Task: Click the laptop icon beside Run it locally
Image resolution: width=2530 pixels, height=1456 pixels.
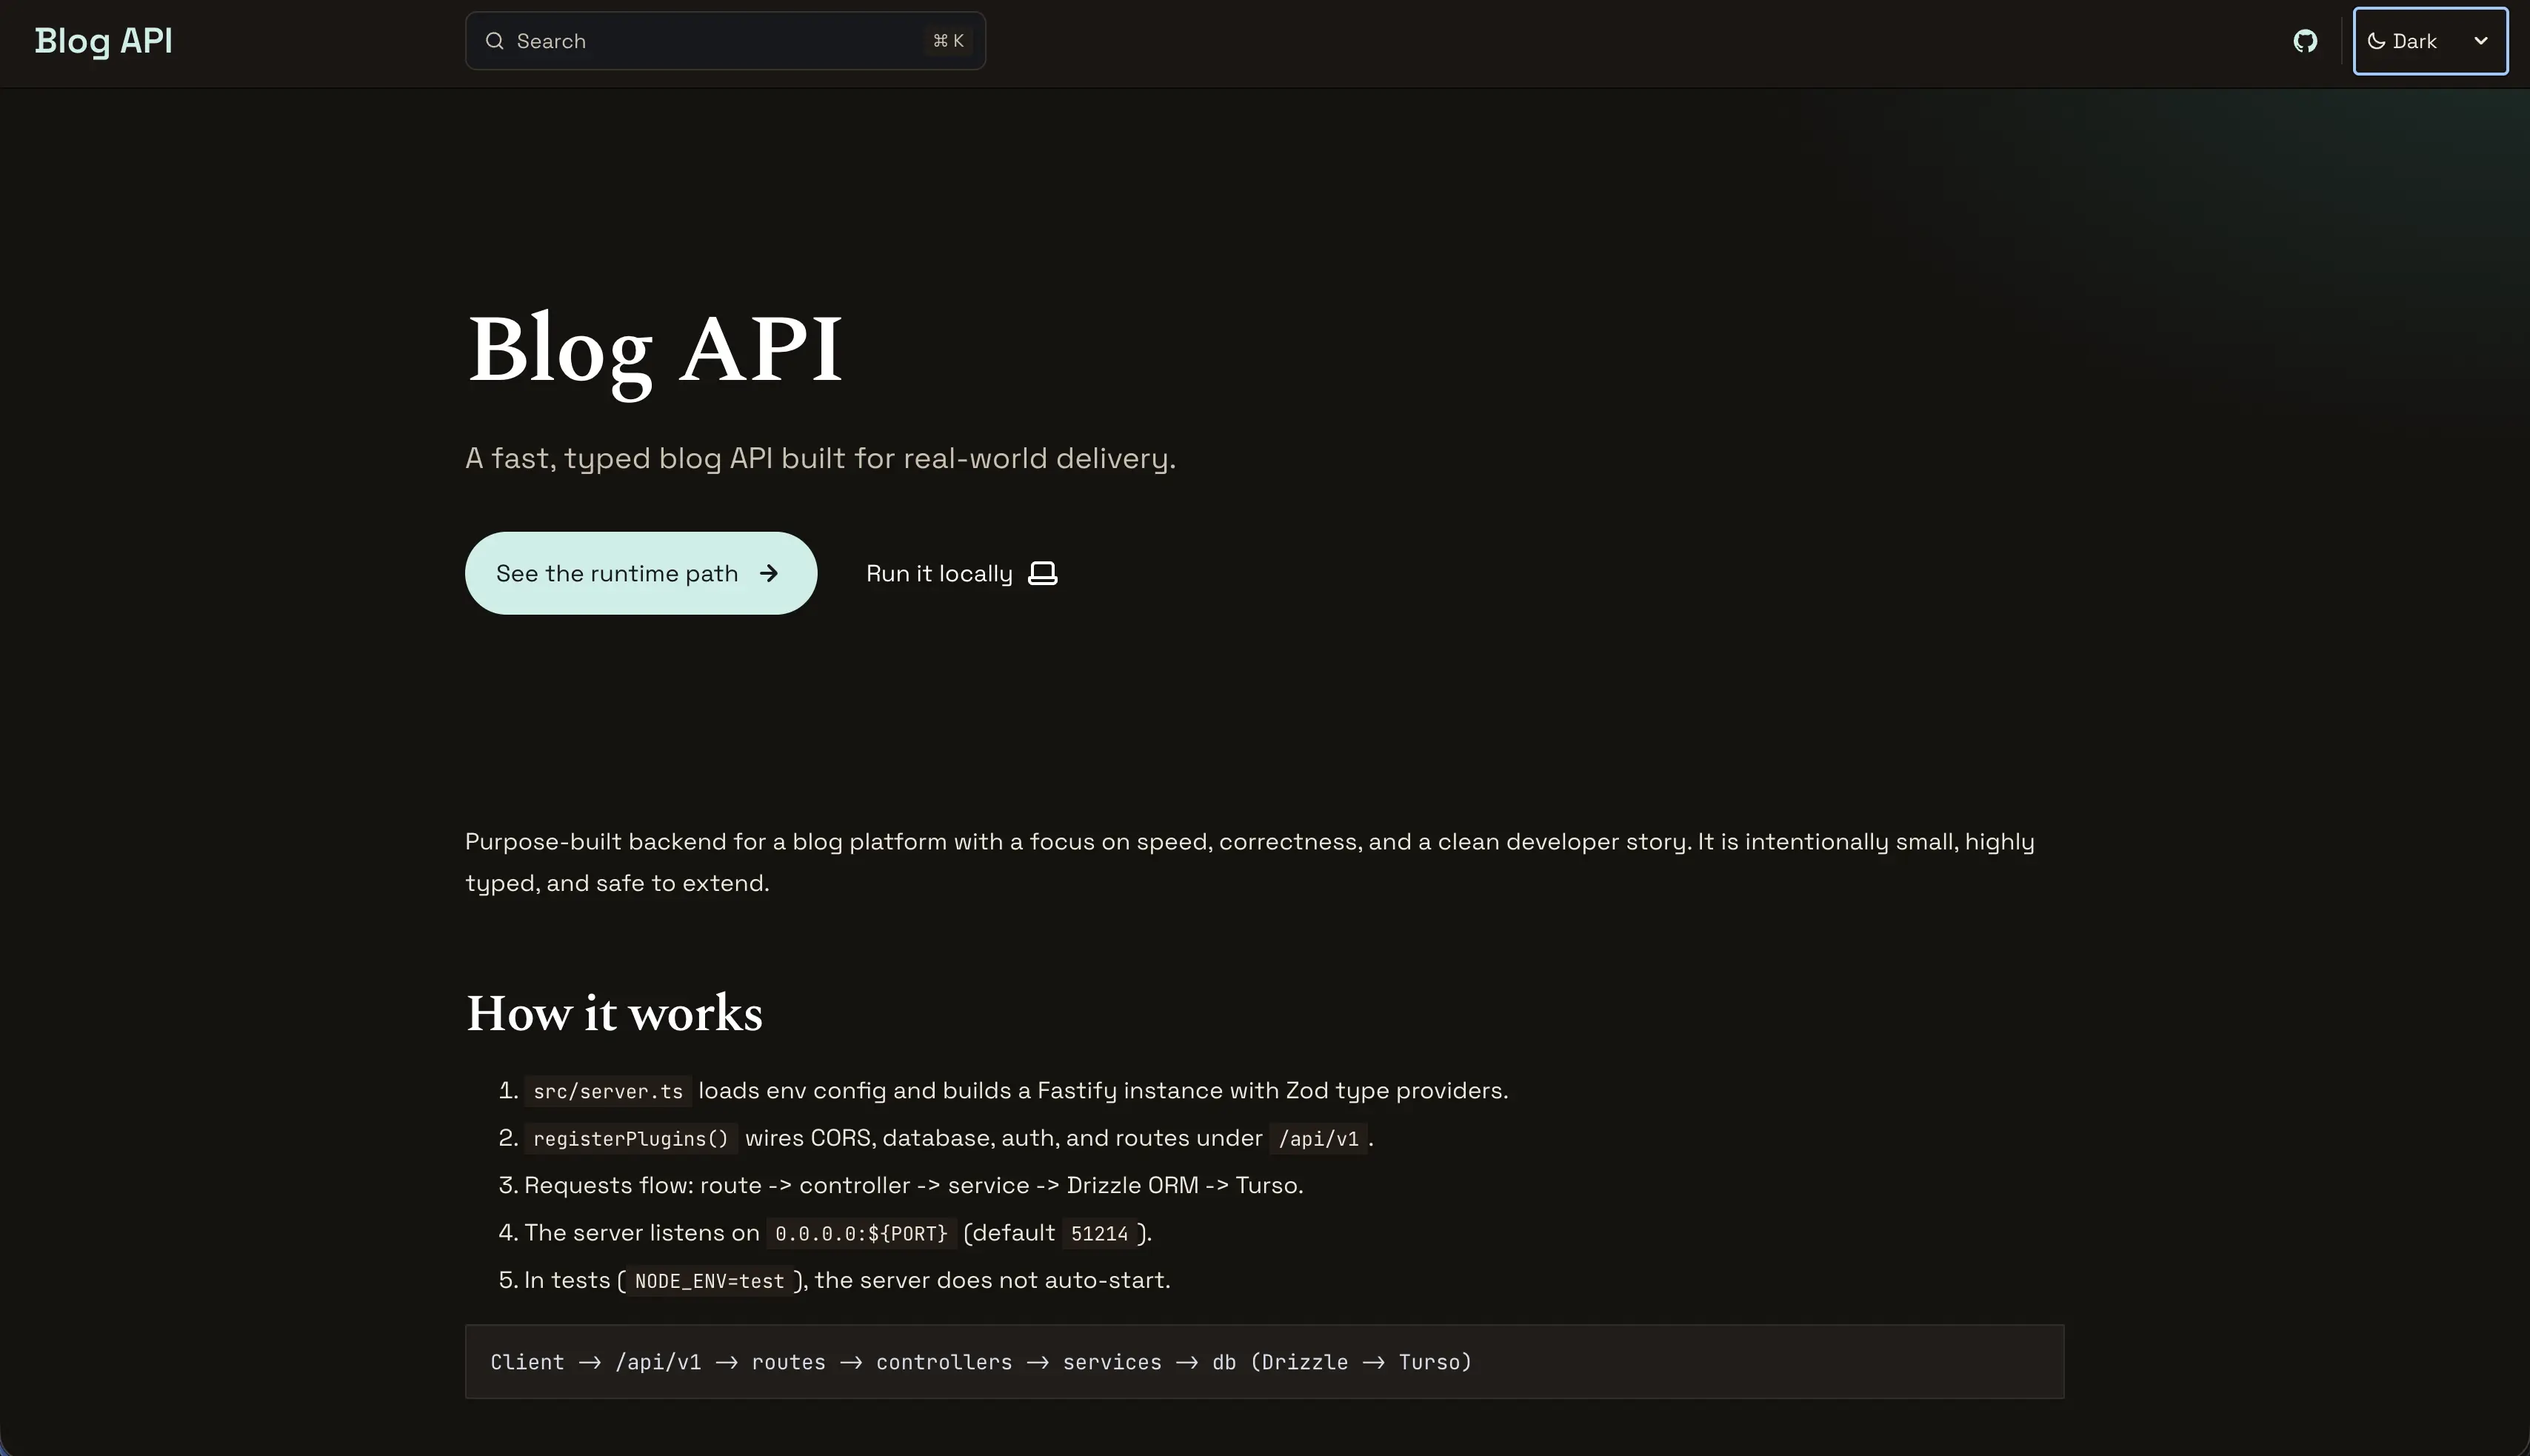Action: point(1041,573)
